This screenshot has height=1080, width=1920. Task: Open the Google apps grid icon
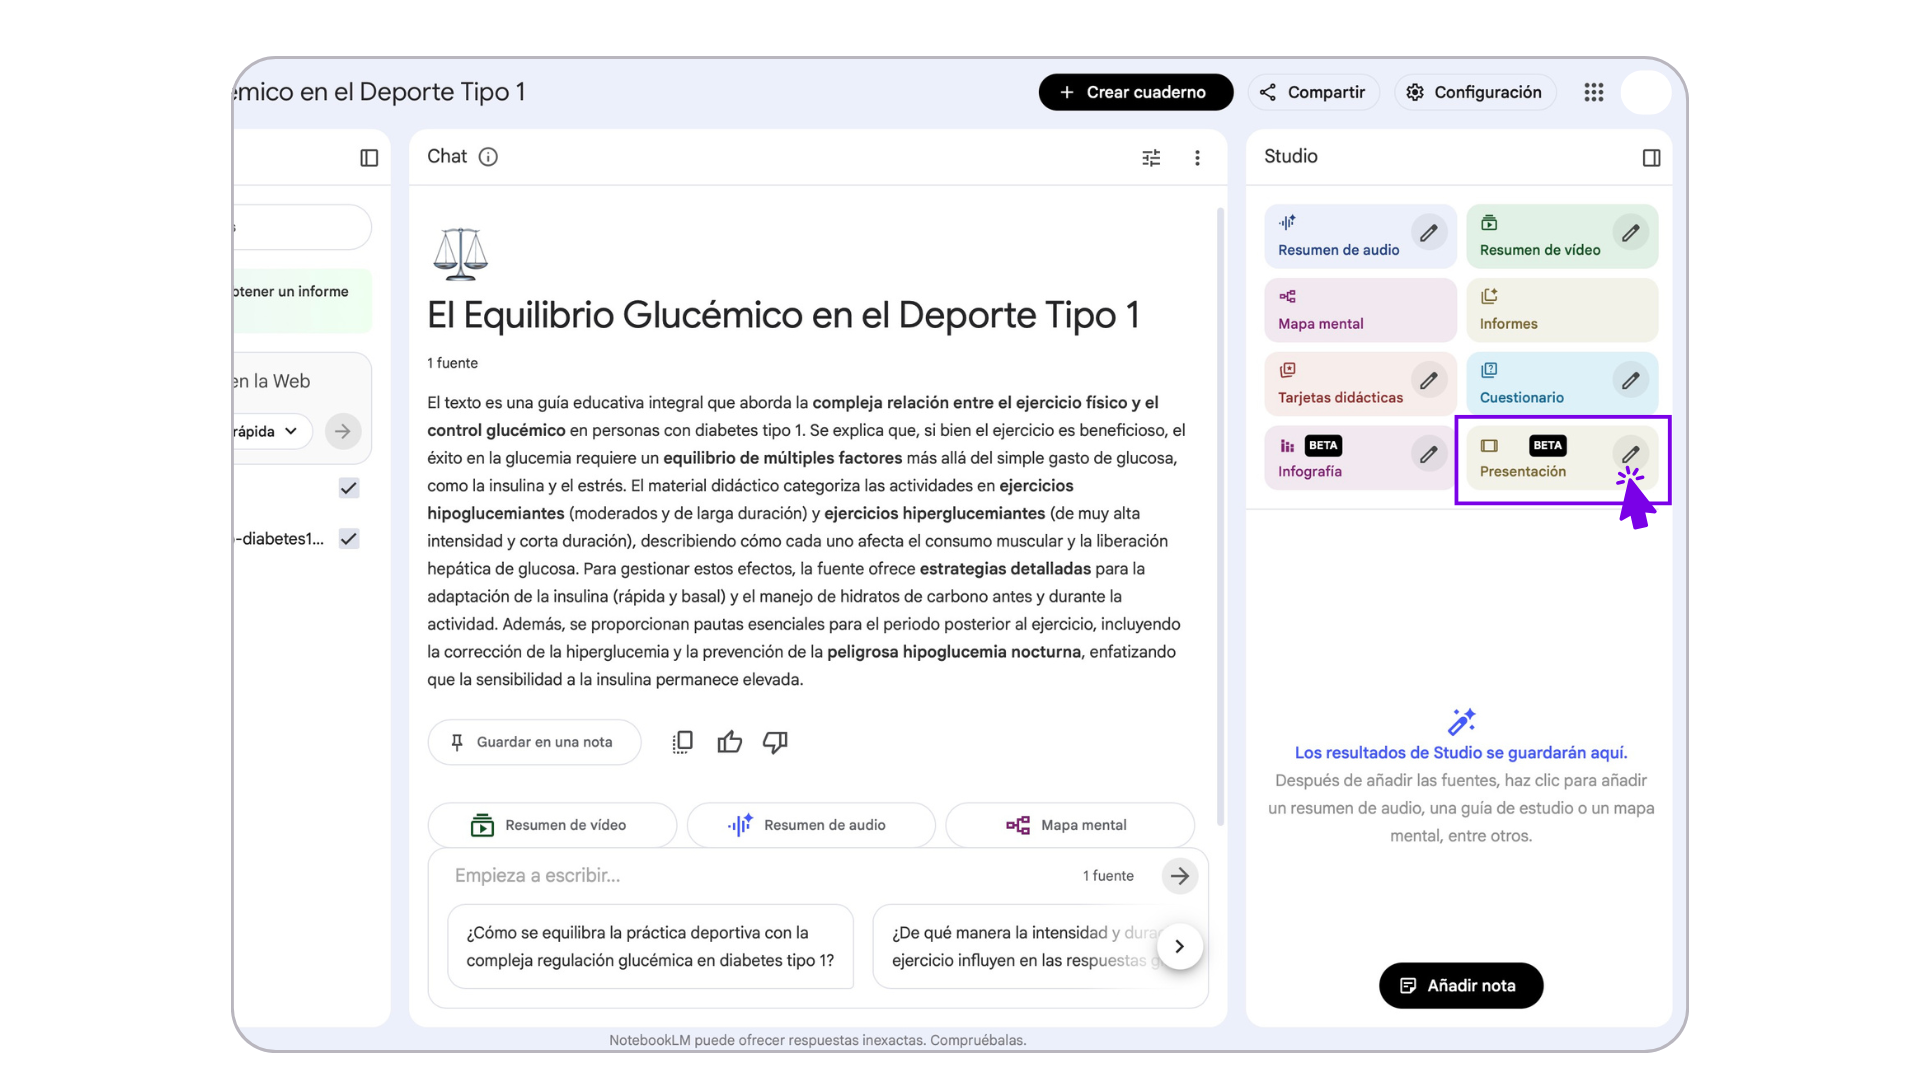coord(1594,92)
